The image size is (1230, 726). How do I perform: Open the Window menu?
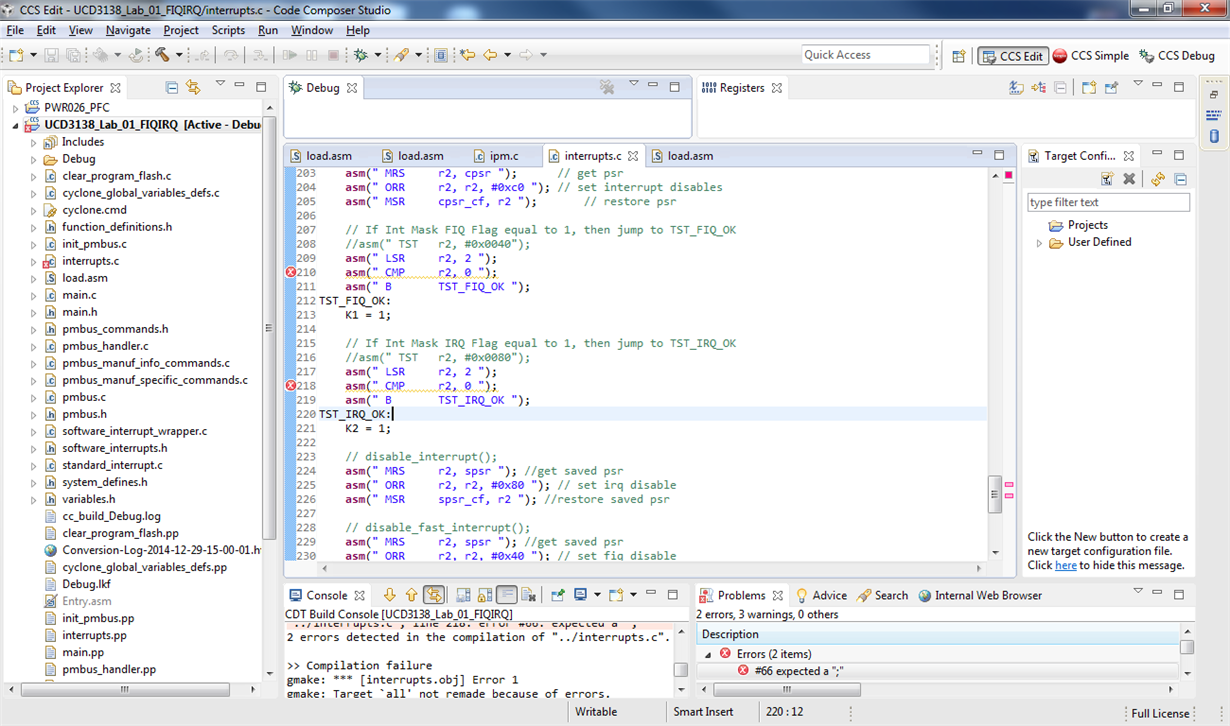tap(312, 30)
